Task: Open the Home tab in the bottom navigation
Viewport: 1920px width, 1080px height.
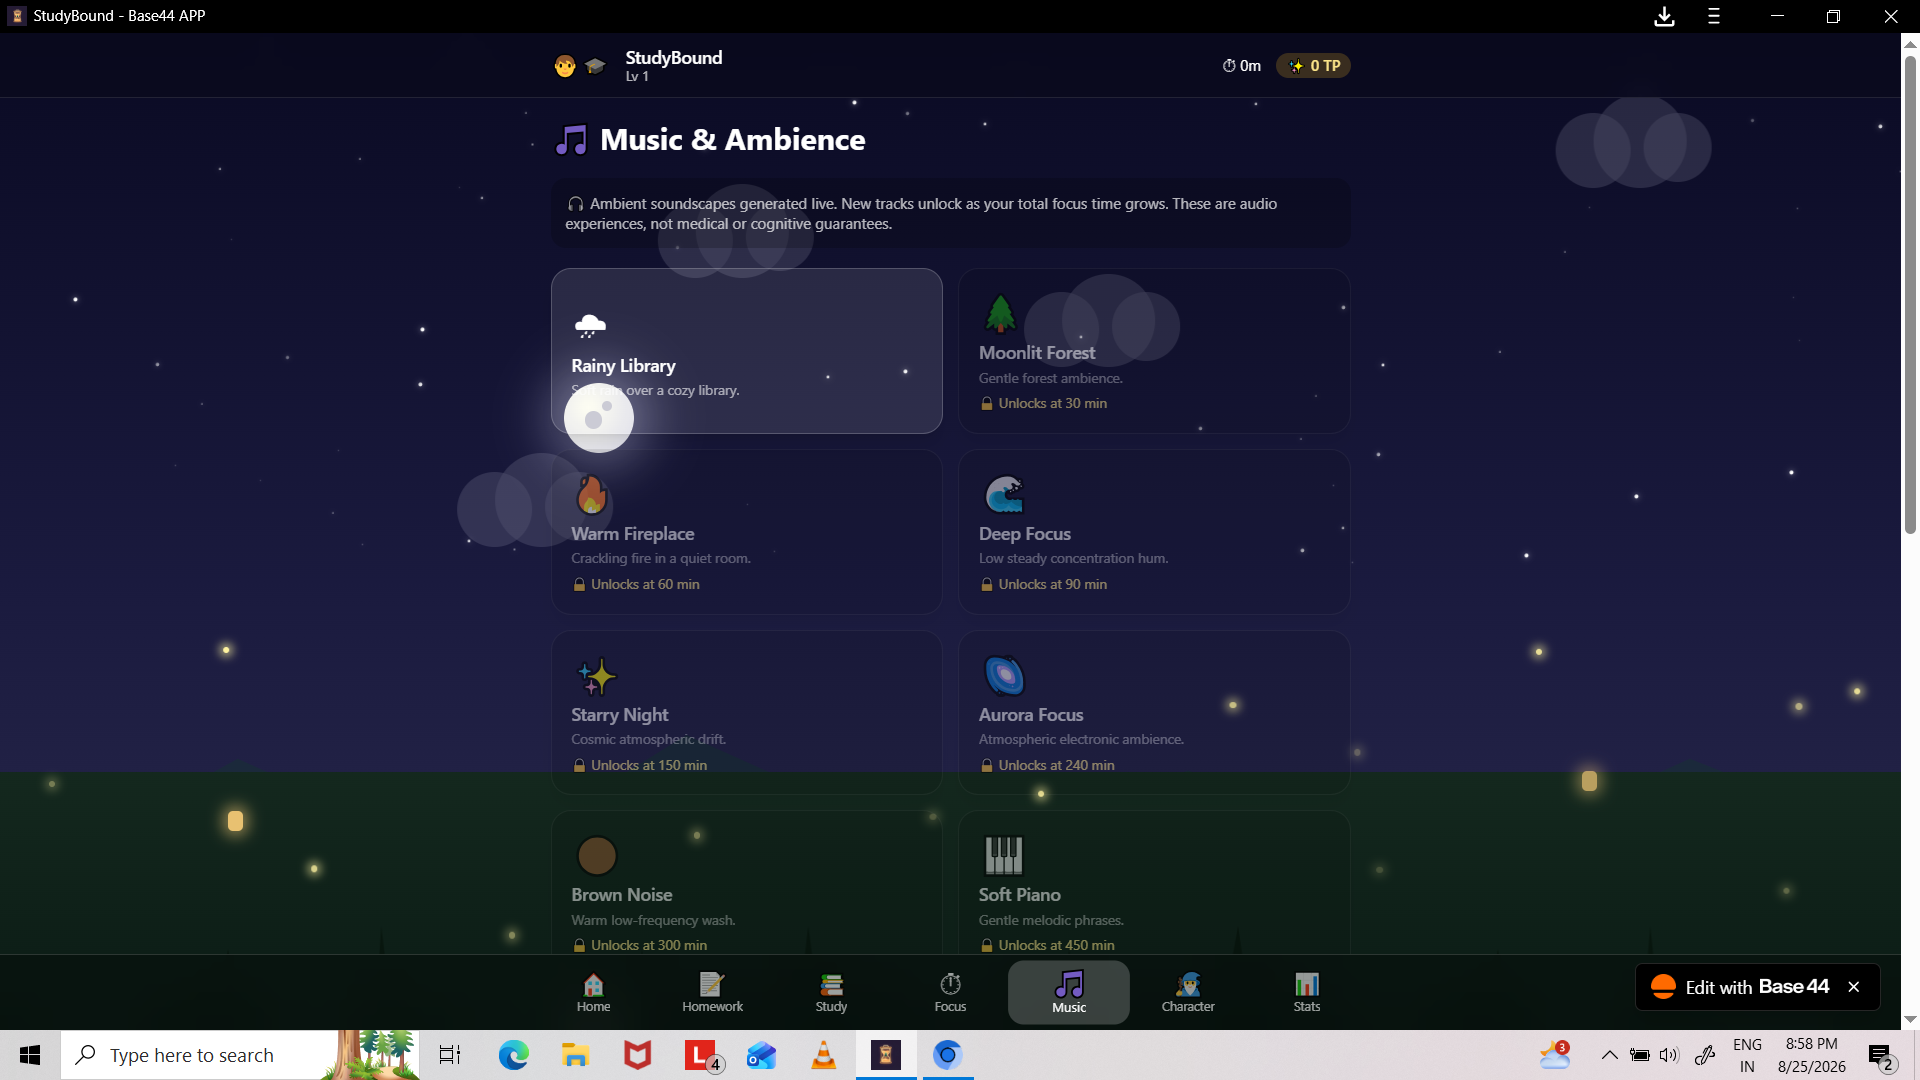Action: tap(593, 992)
